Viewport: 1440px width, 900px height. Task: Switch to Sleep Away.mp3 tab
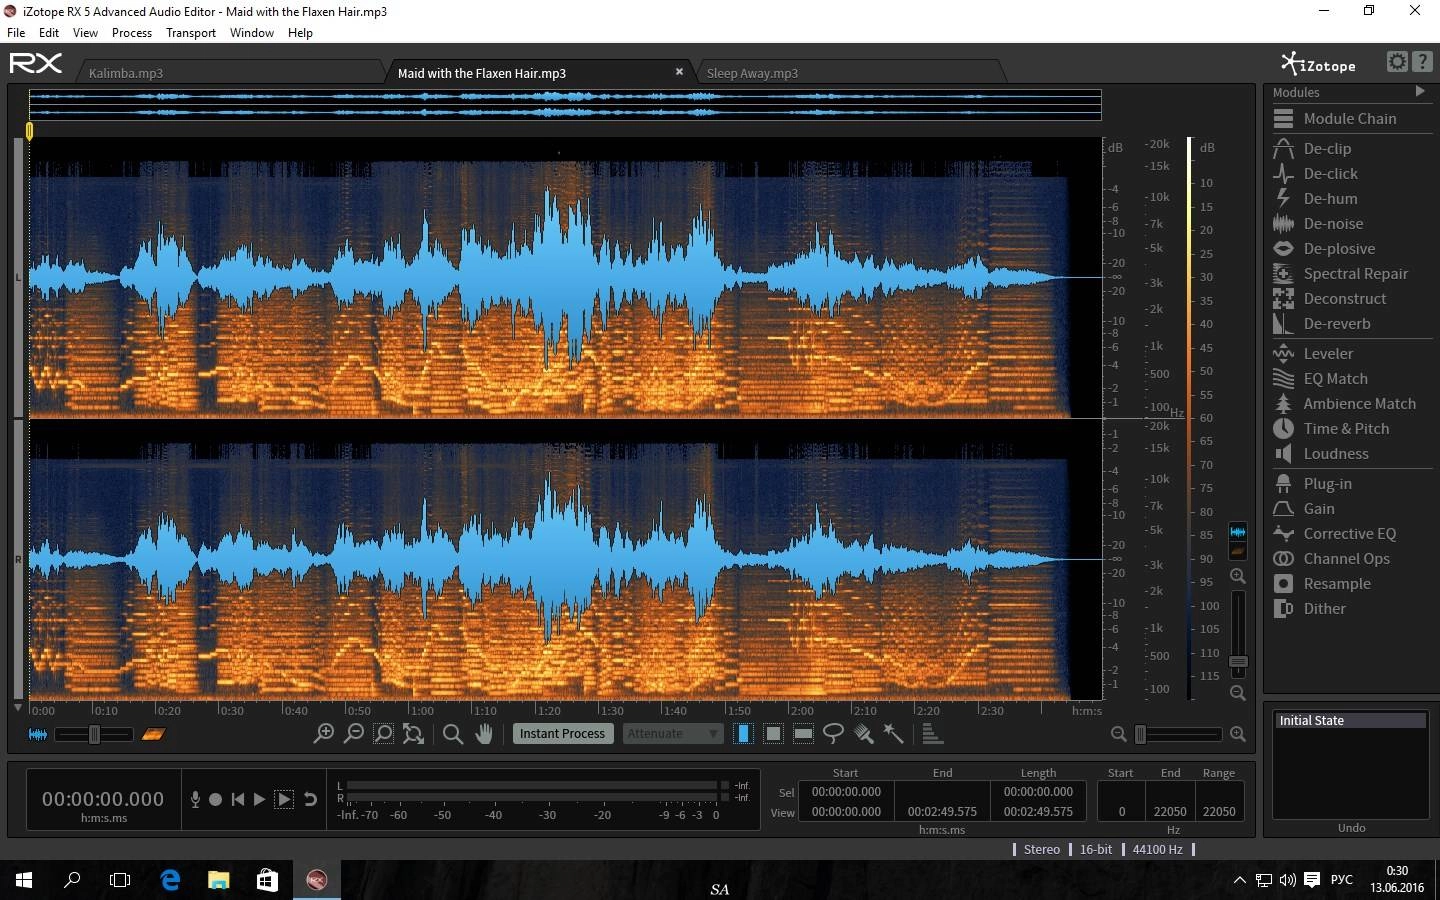pyautogui.click(x=752, y=73)
